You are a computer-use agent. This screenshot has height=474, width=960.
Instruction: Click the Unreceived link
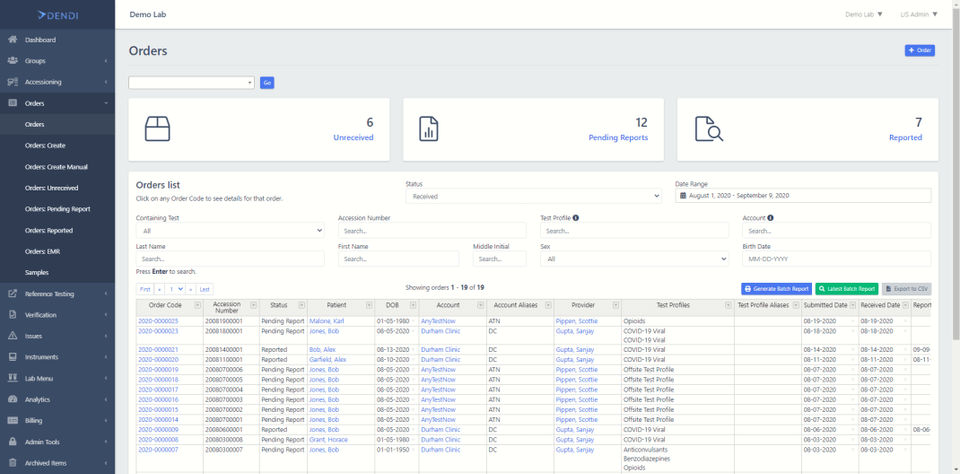353,138
